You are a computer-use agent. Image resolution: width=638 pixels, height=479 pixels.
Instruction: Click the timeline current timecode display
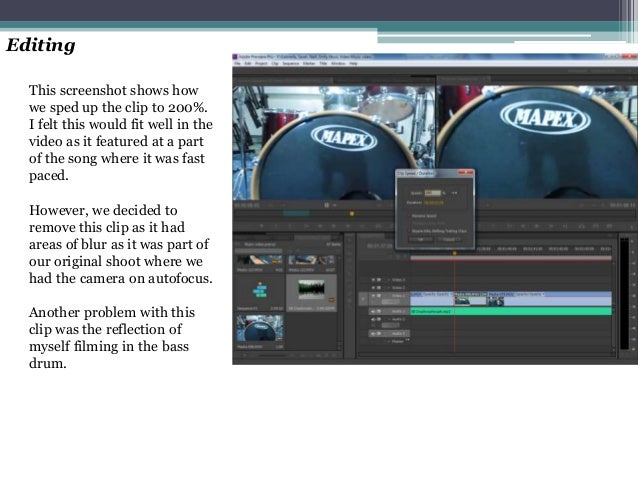tap(379, 246)
